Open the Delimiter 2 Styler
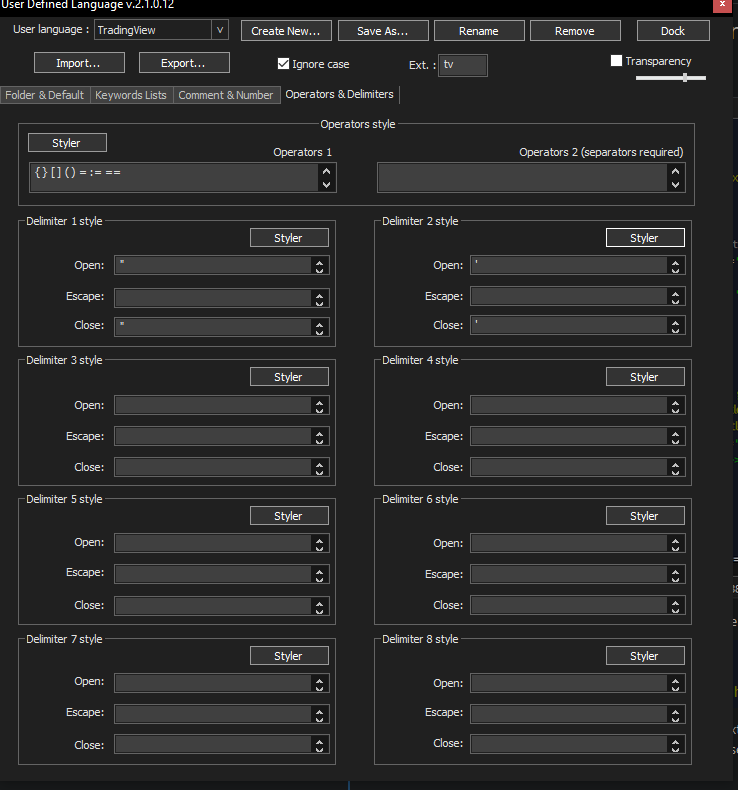 click(x=645, y=238)
